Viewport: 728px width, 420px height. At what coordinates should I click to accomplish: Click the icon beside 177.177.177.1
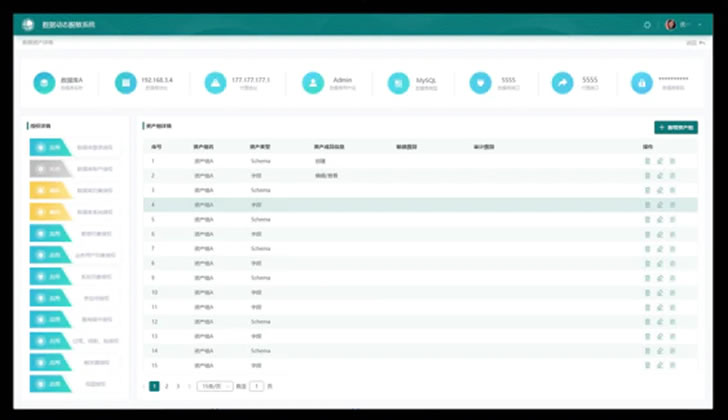point(215,83)
